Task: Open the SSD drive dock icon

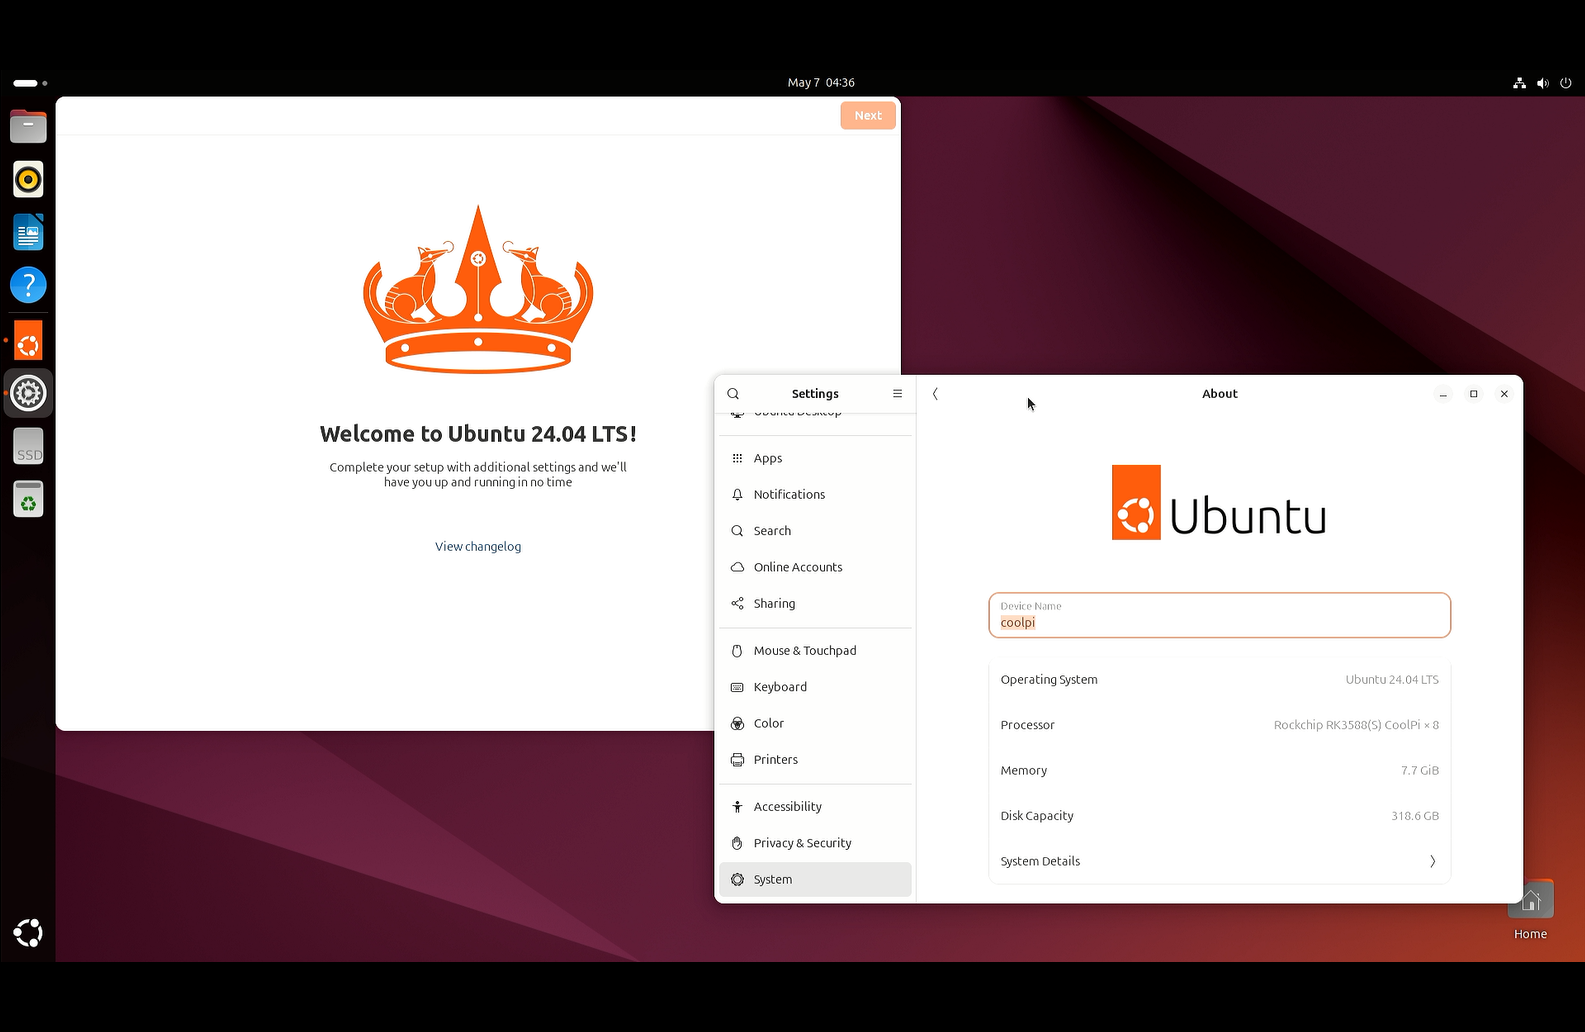Action: pos(28,446)
